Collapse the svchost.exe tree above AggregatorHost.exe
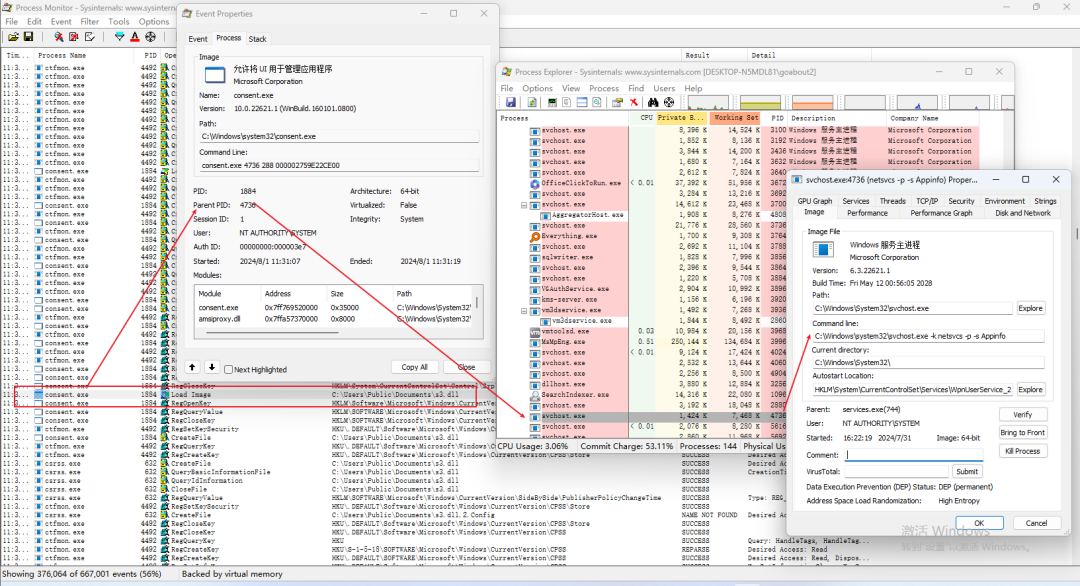1080x586 pixels. 524,205
